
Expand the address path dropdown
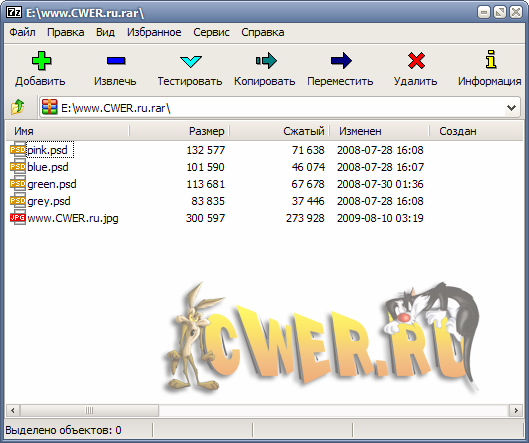point(511,108)
